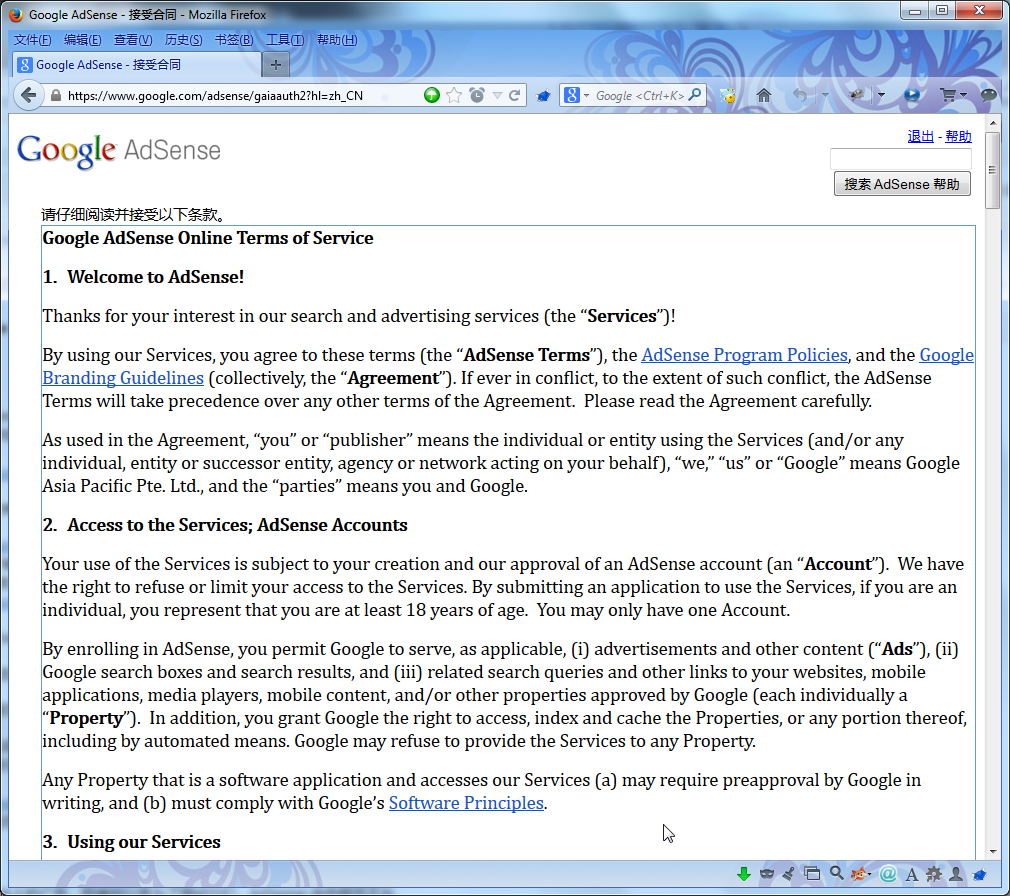Open the Google Branding Guidelines link
The image size is (1010, 896).
coord(122,377)
